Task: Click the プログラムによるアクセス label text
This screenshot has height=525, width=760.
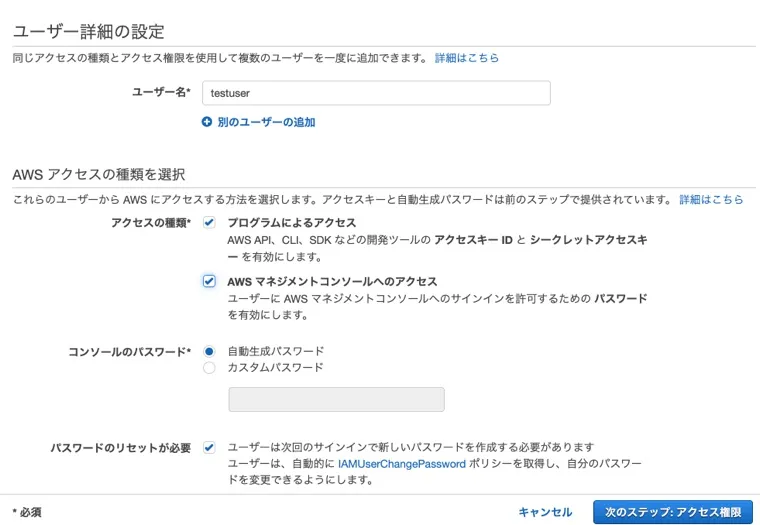Action: tap(291, 222)
